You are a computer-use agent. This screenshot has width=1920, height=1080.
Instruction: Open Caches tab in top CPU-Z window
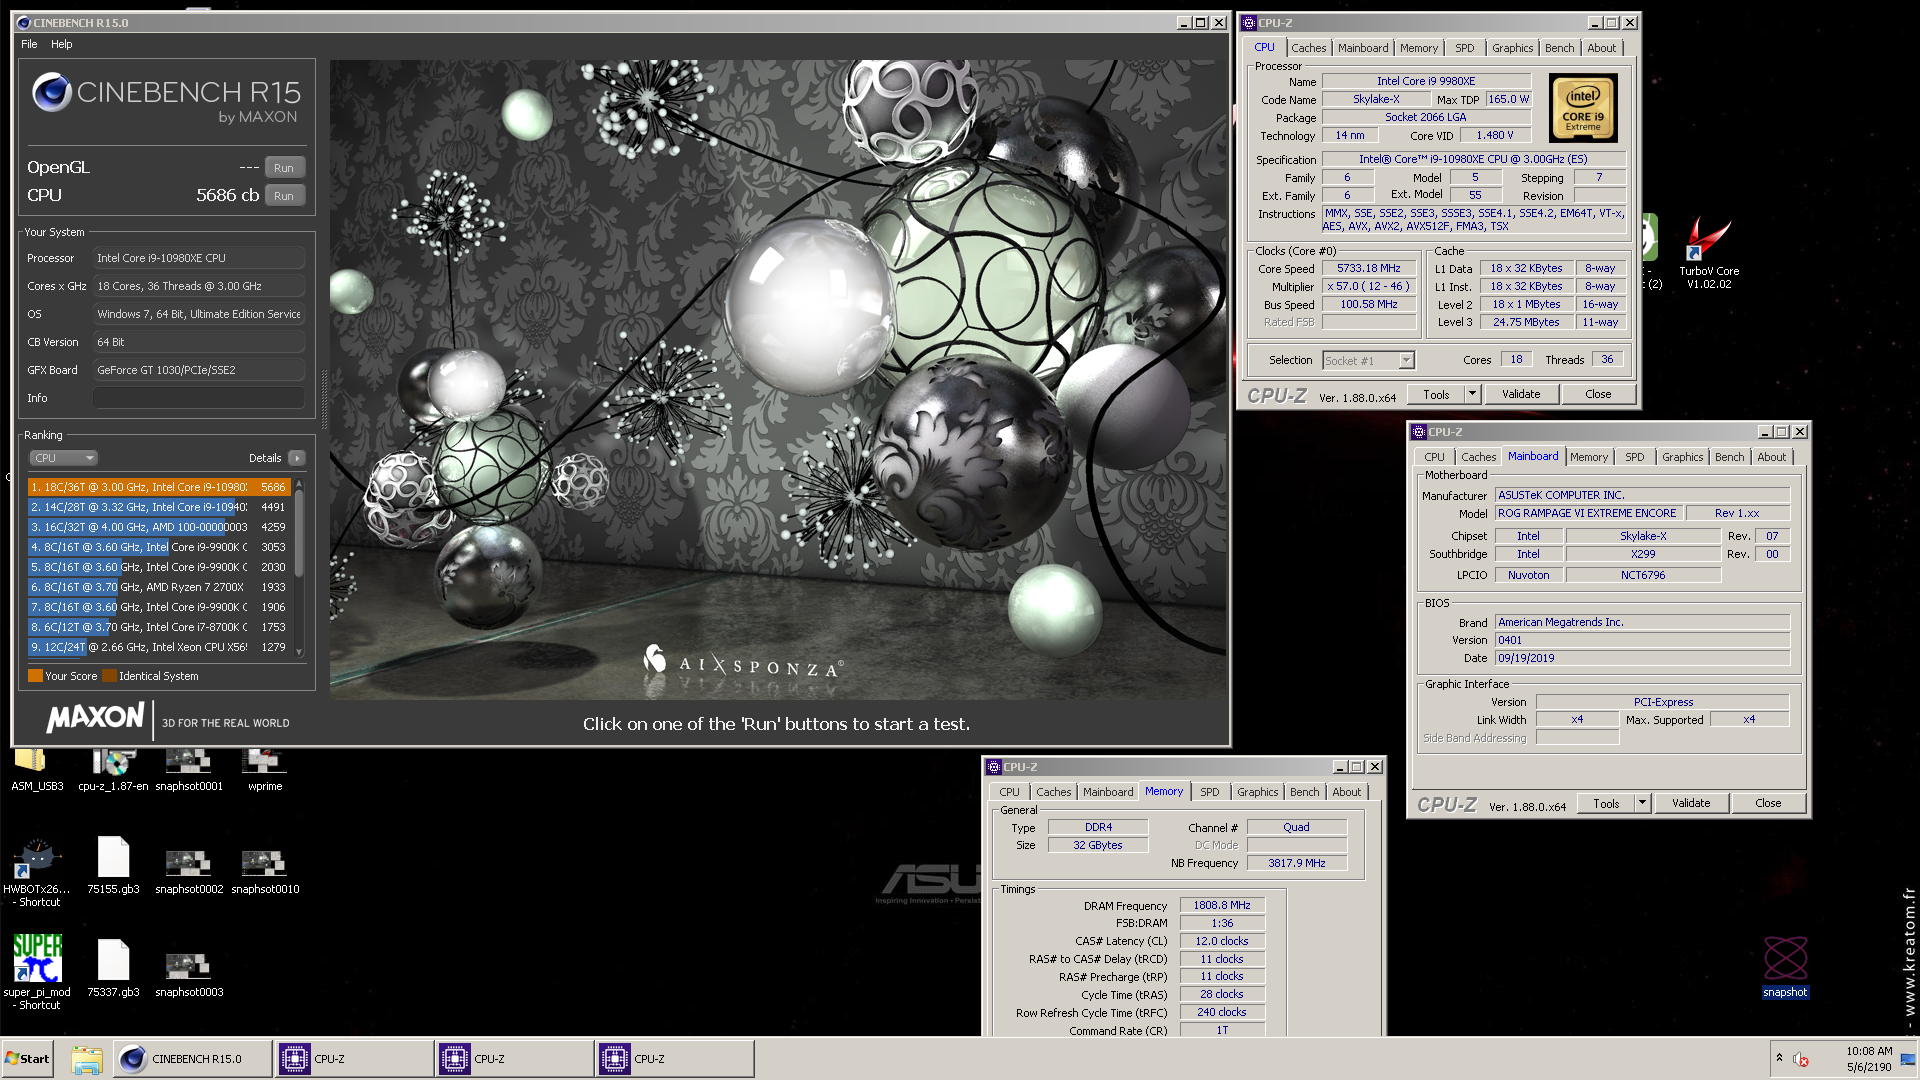[1308, 48]
